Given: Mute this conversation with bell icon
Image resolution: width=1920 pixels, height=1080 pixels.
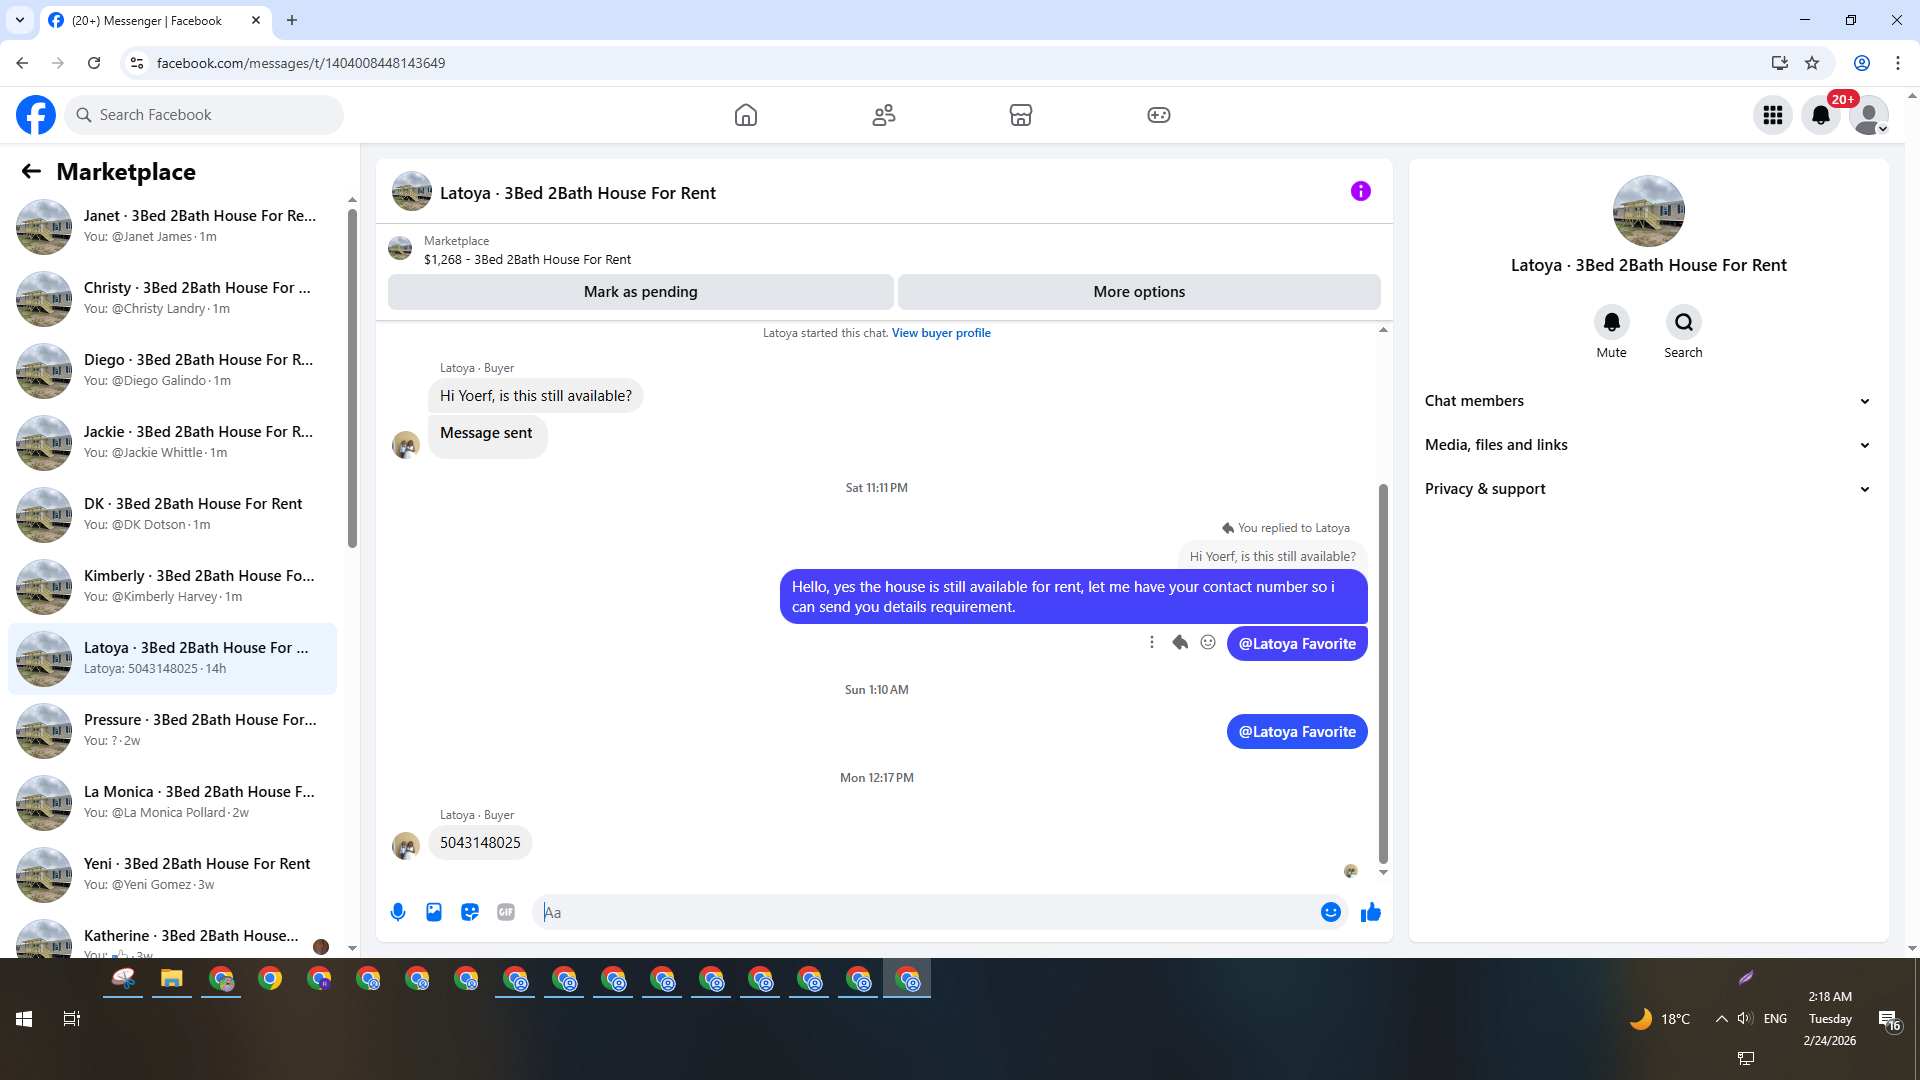Looking at the screenshot, I should tap(1611, 323).
